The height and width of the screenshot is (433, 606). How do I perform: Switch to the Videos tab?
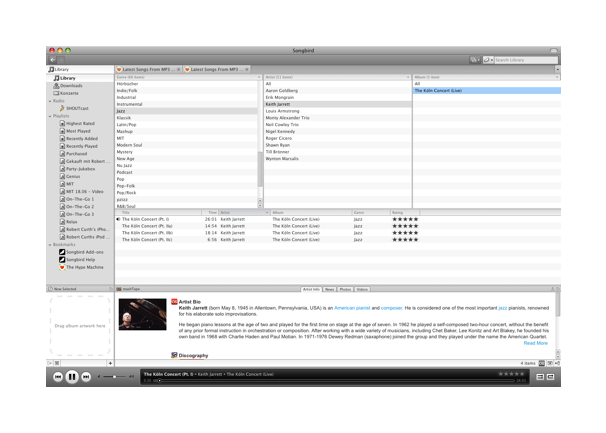tap(362, 289)
